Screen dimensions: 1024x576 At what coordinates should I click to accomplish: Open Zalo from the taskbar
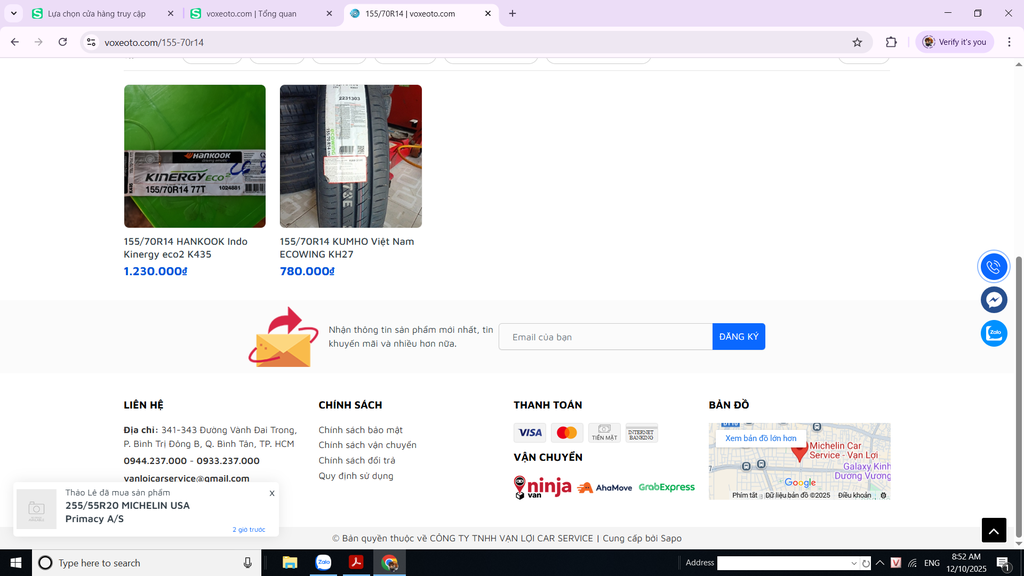pyautogui.click(x=323, y=563)
